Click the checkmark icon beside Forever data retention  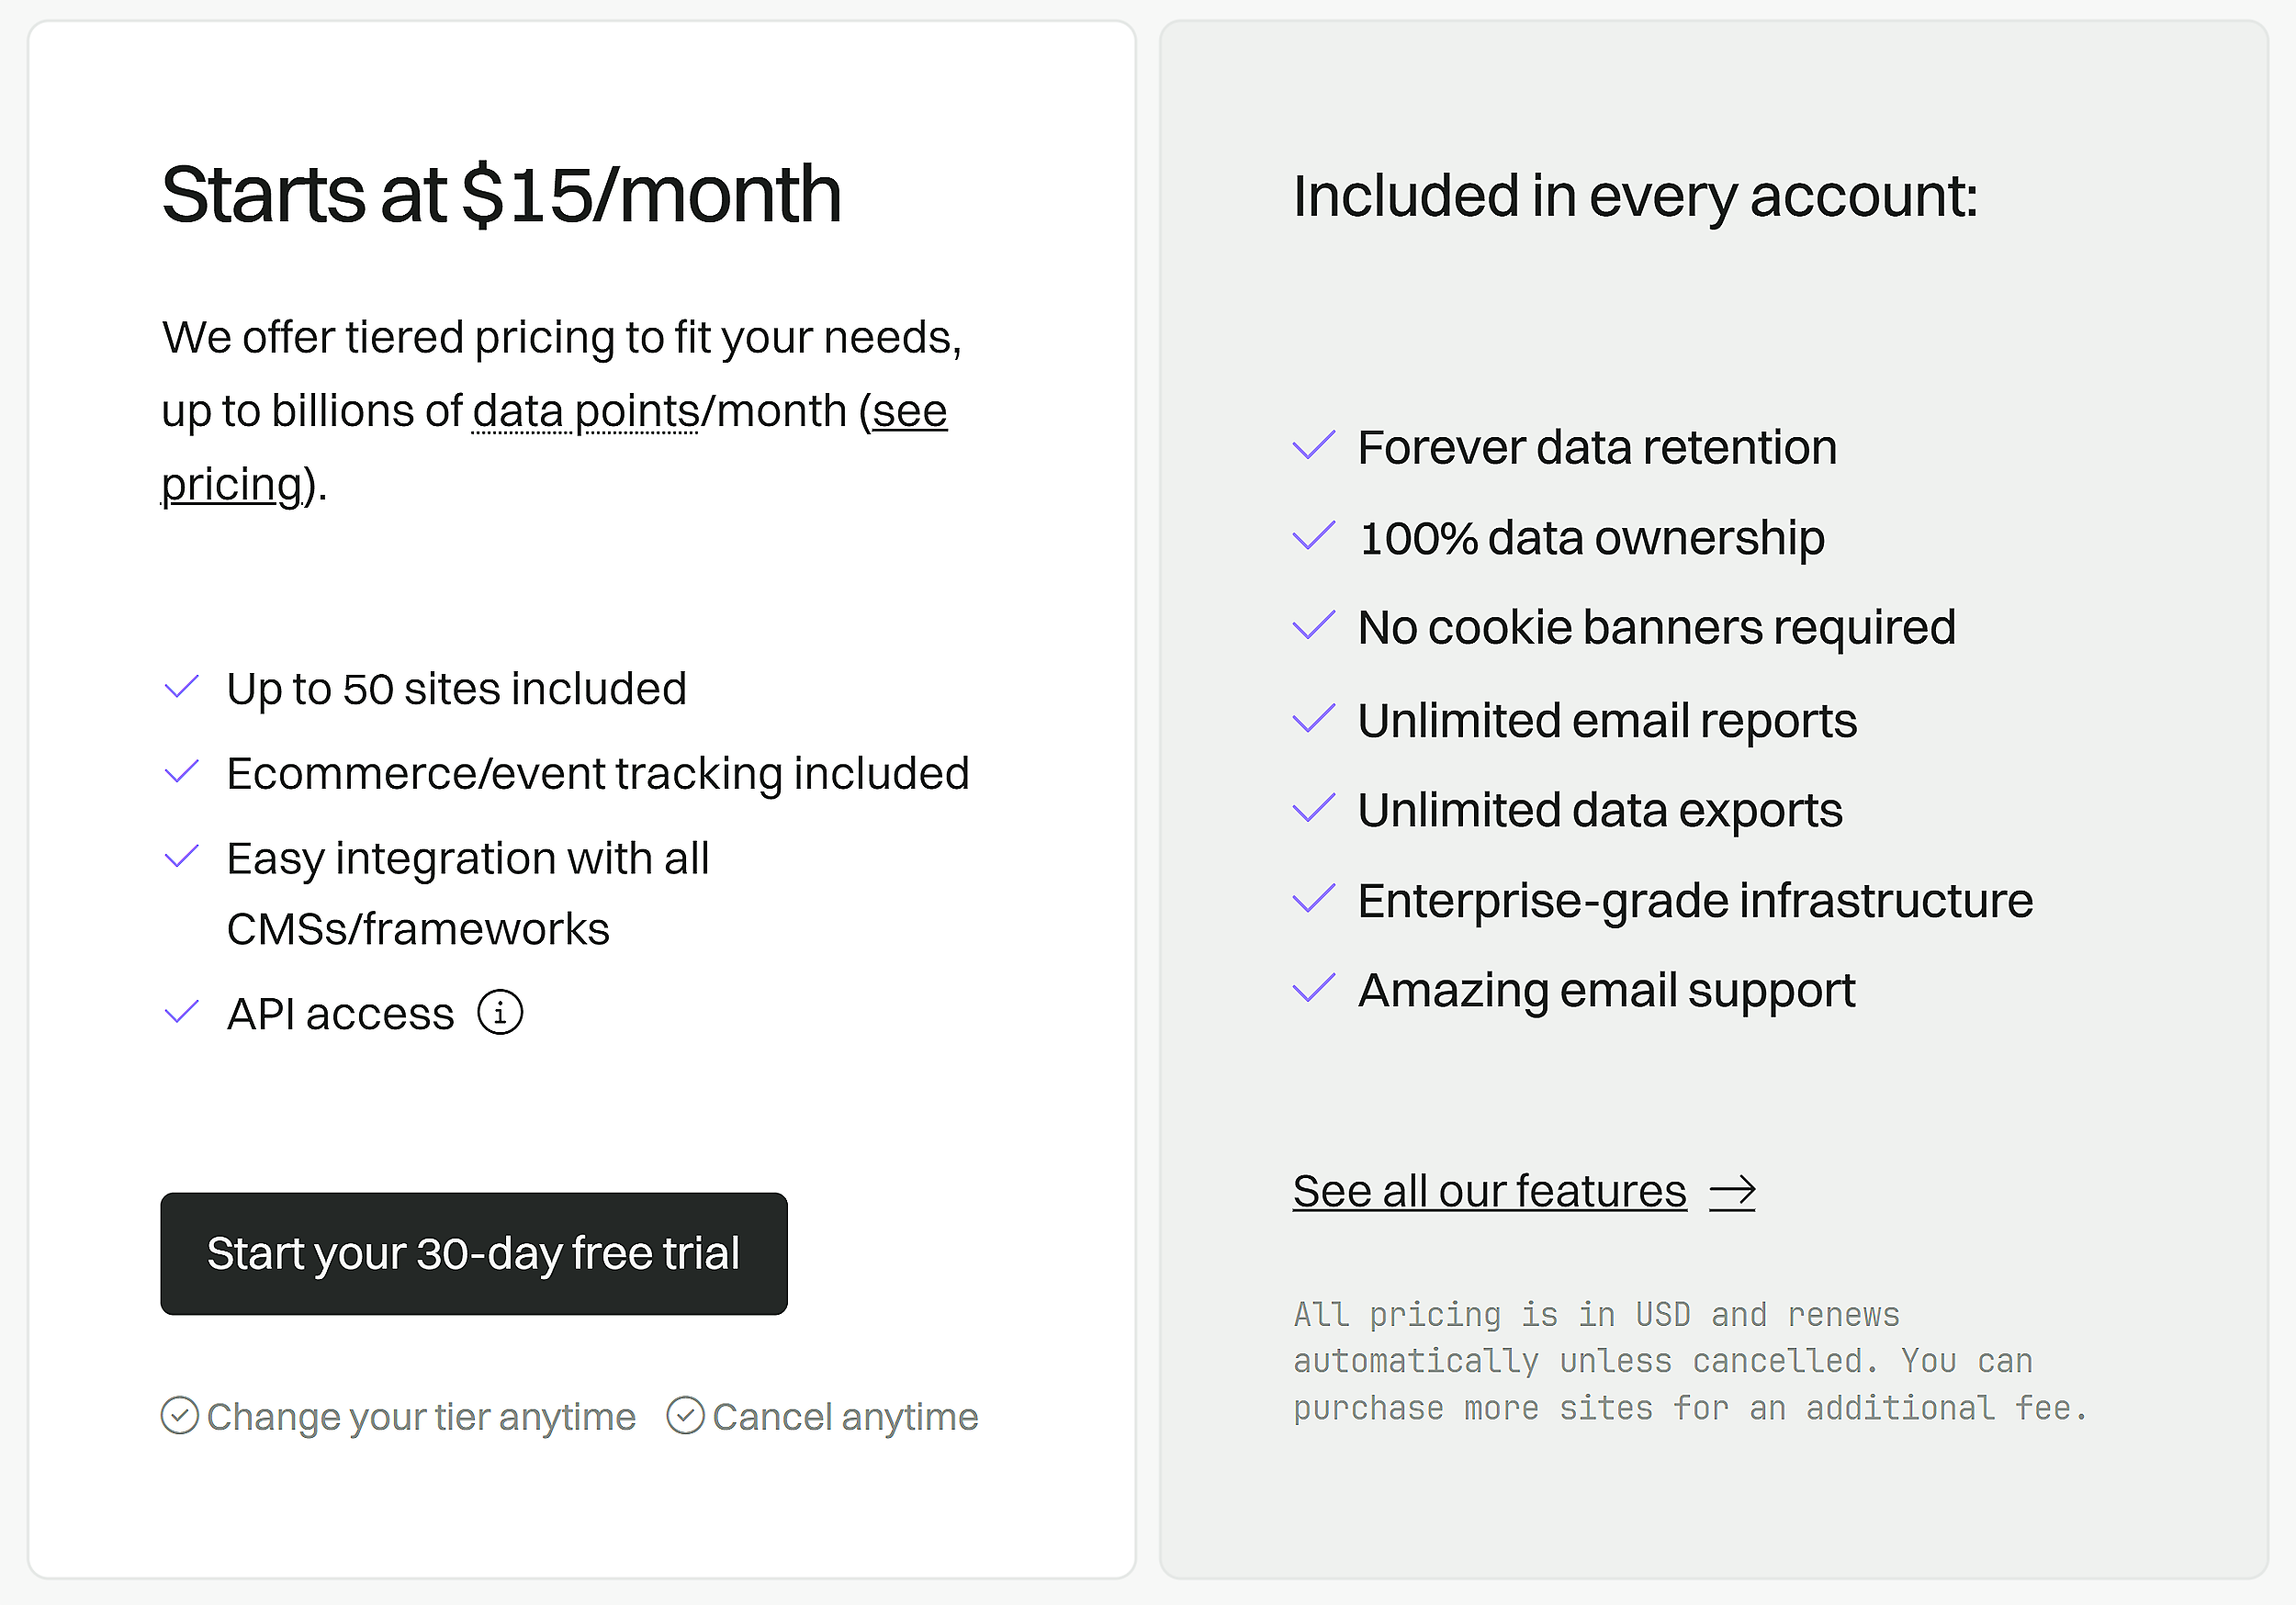[1313, 447]
